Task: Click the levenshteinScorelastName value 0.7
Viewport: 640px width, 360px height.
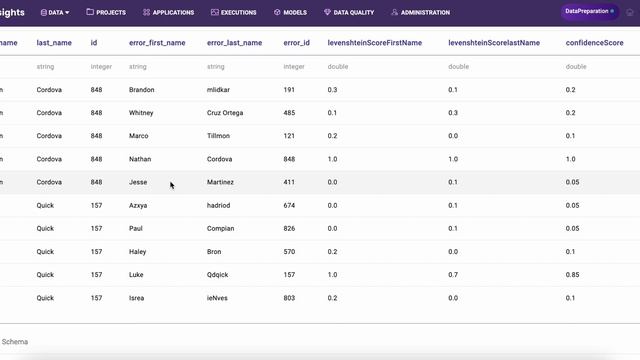Action: [x=453, y=275]
